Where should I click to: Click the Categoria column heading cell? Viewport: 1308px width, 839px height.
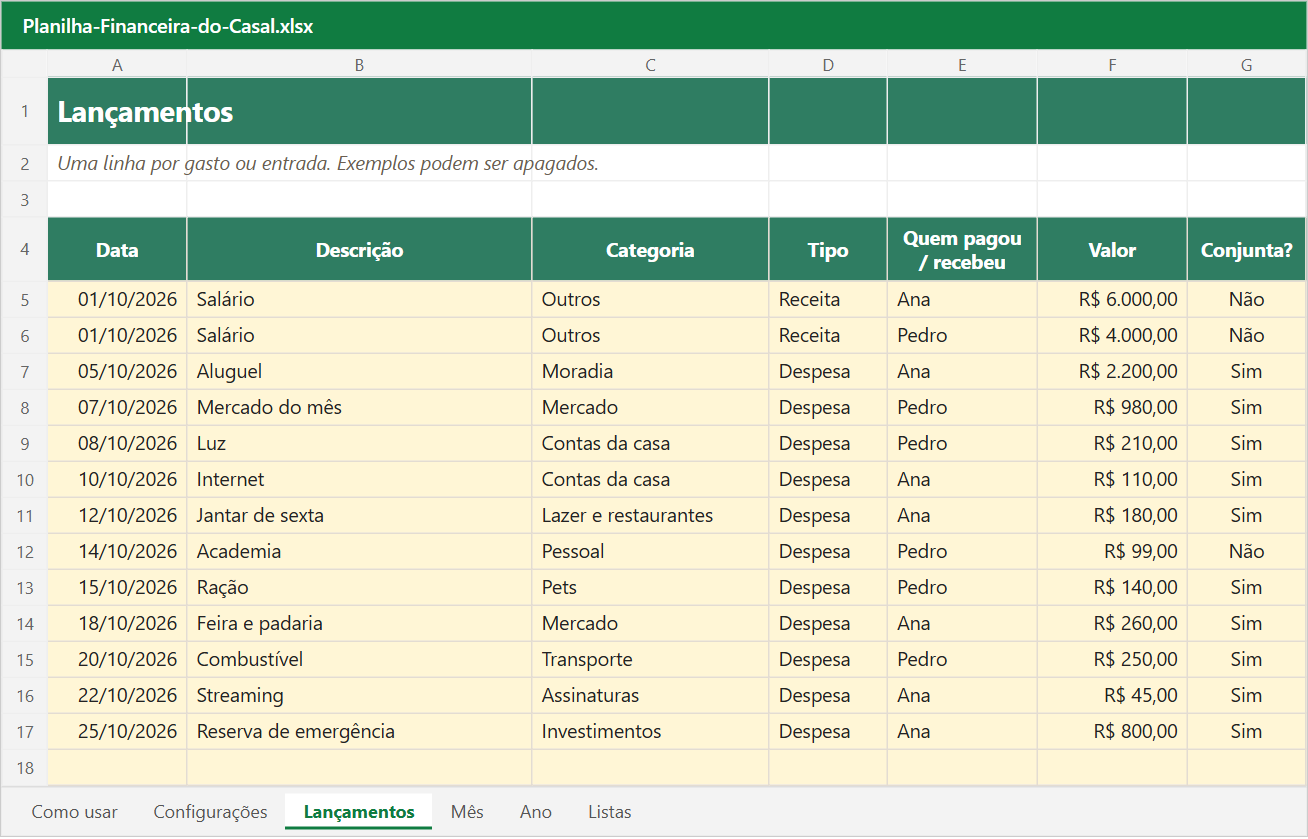pyautogui.click(x=650, y=250)
